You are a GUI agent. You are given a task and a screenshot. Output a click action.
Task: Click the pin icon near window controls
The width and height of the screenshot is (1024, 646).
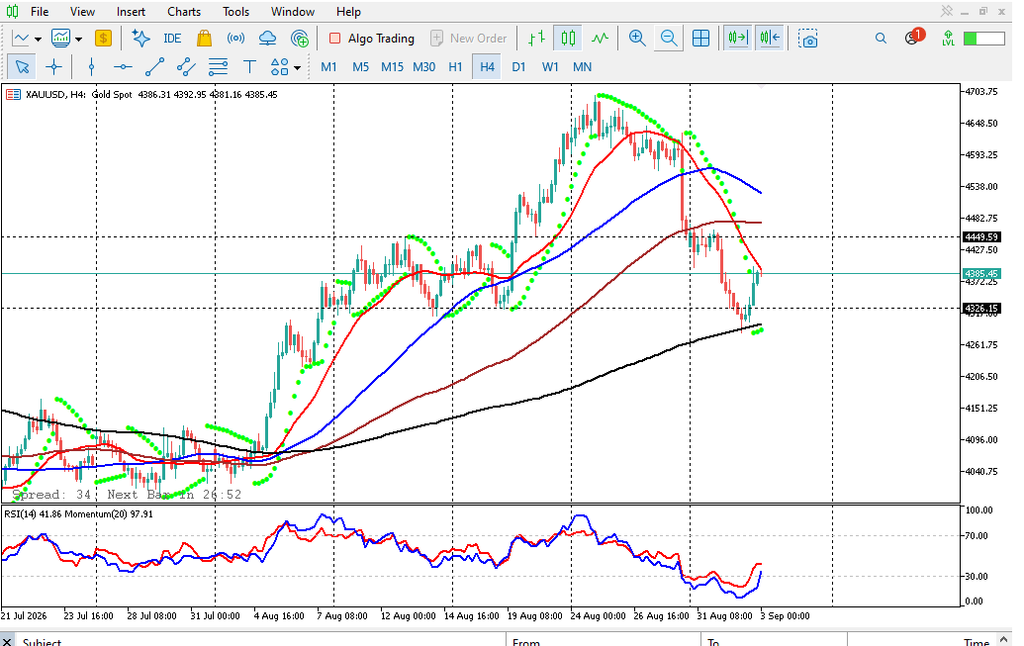click(x=946, y=11)
